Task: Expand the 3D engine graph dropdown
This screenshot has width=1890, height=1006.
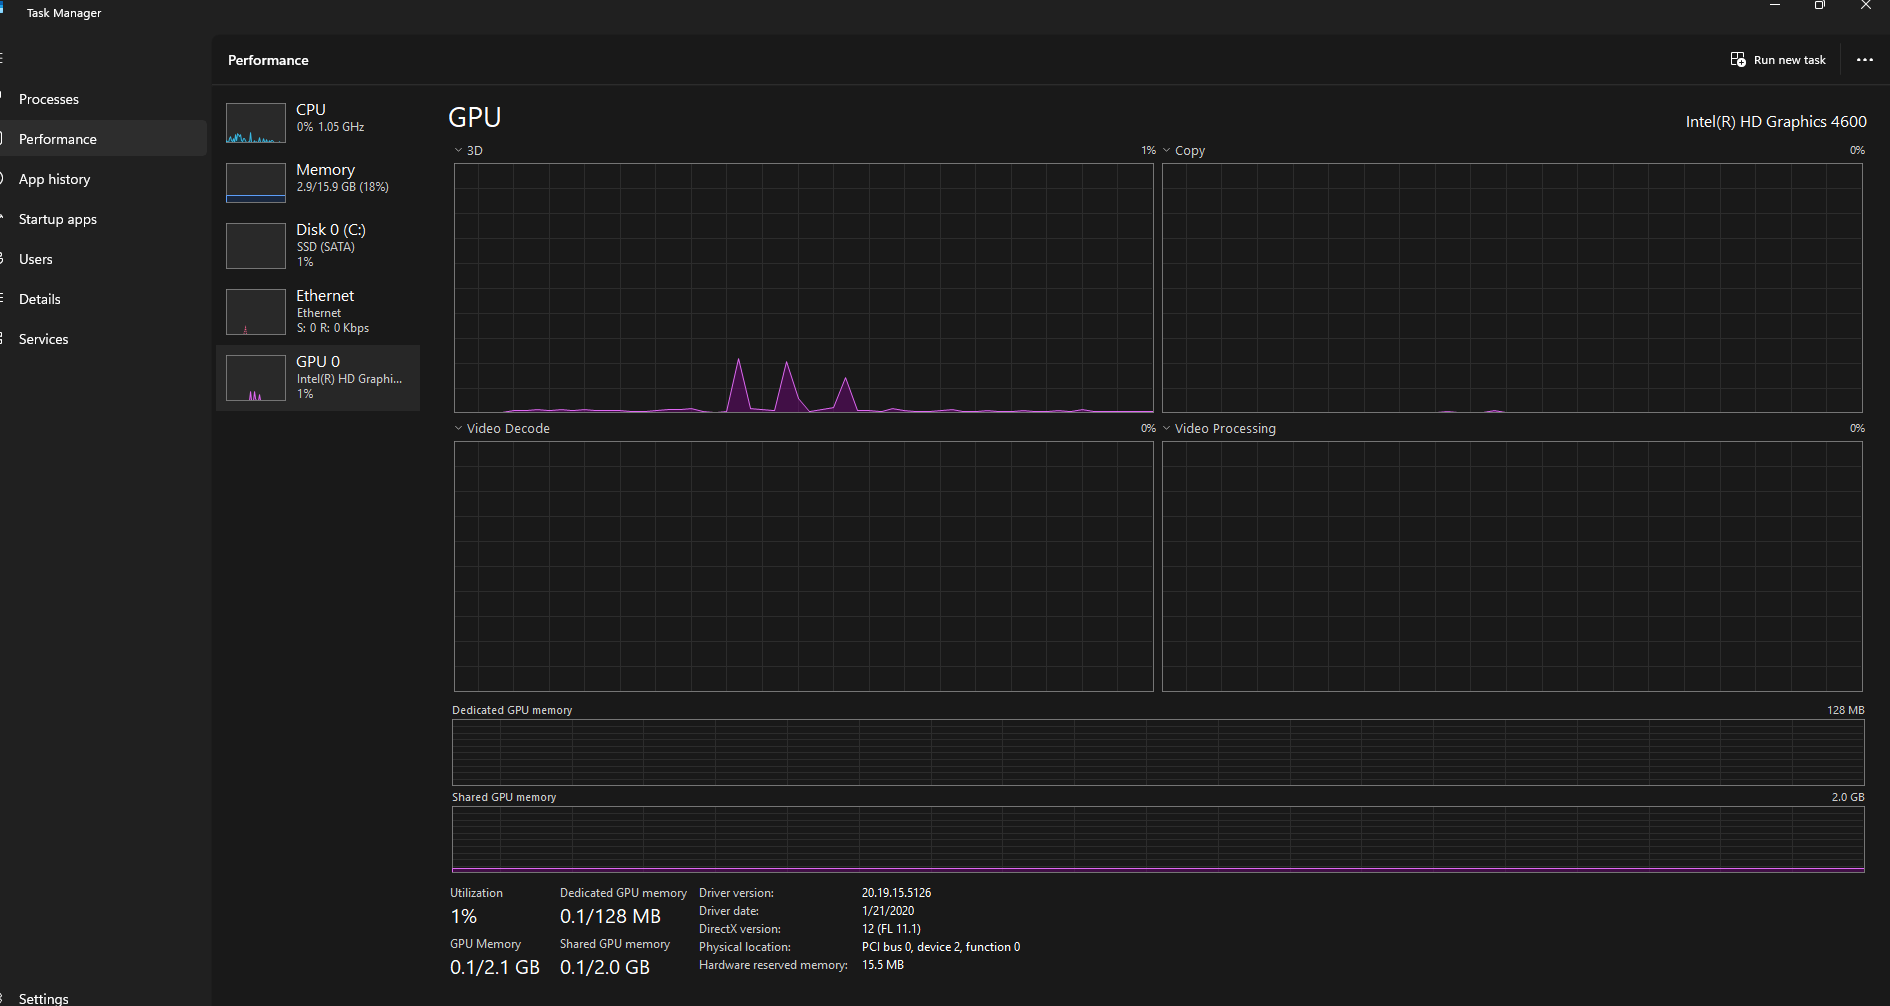Action: tap(459, 151)
